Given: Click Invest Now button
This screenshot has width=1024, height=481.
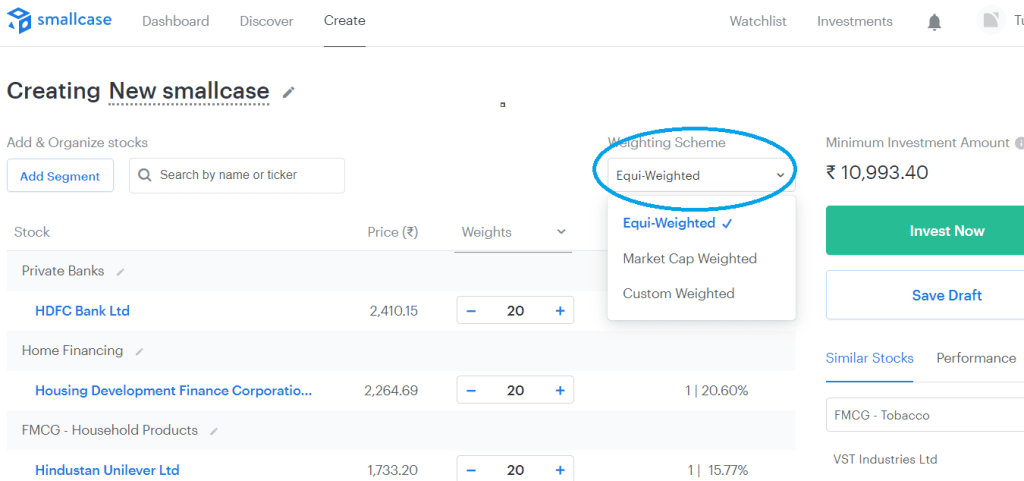Looking at the screenshot, I should 925,230.
